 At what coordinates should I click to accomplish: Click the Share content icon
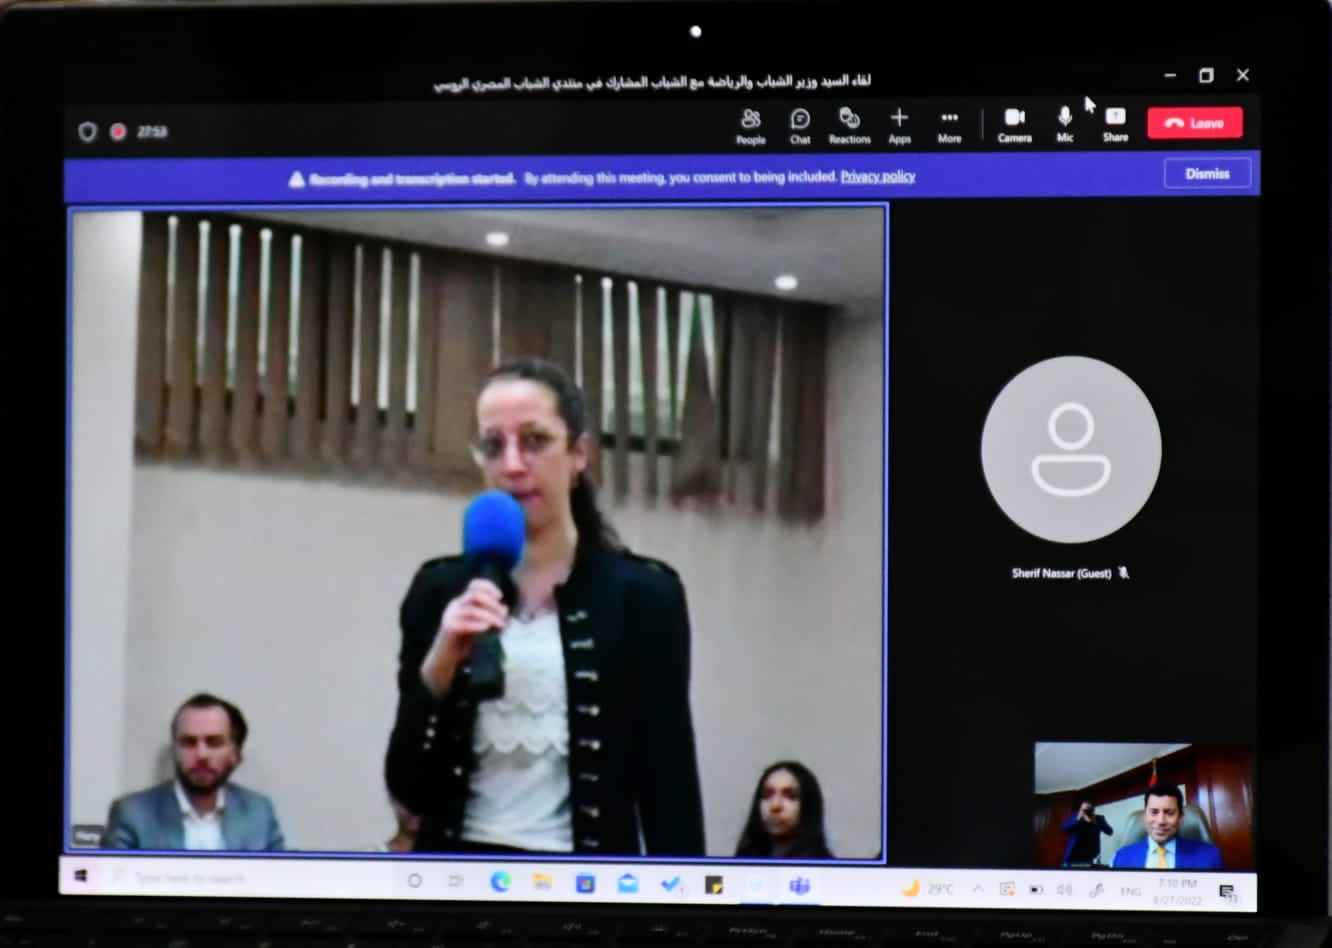1115,124
